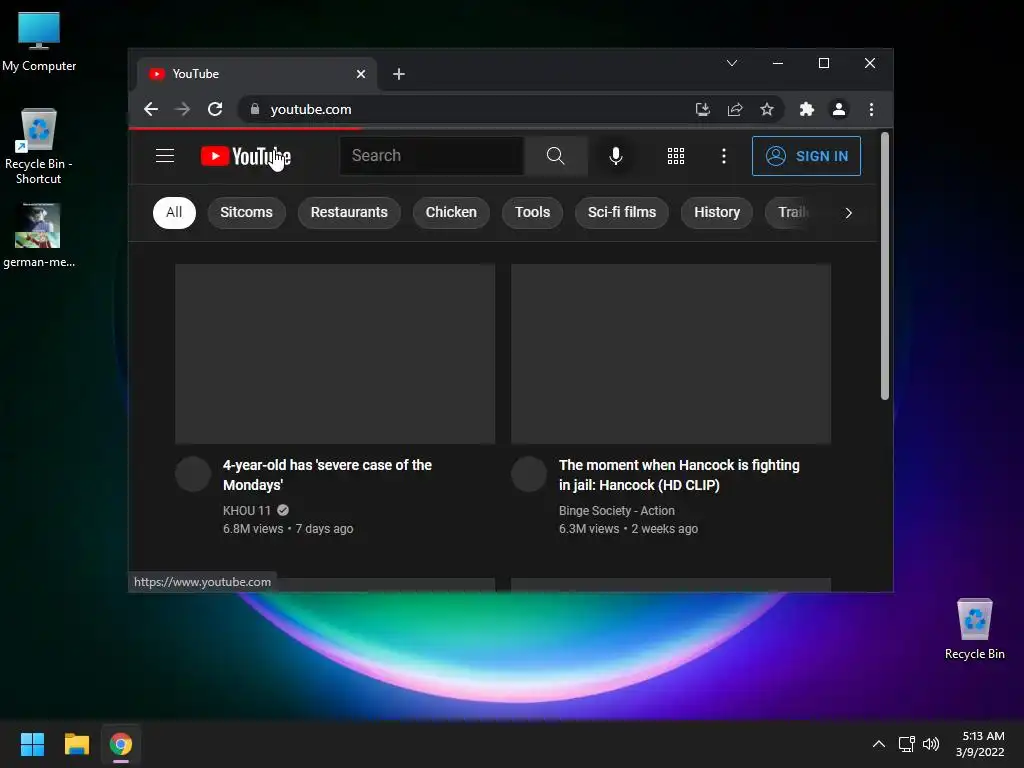Show more category chips with right arrow

(848, 213)
